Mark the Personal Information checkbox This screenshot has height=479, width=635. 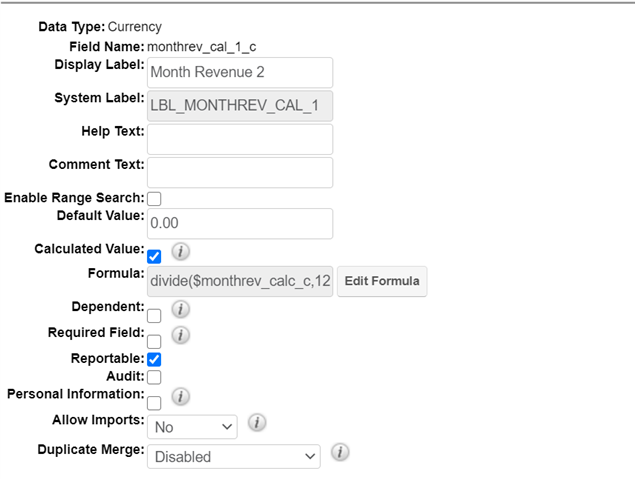coord(154,402)
